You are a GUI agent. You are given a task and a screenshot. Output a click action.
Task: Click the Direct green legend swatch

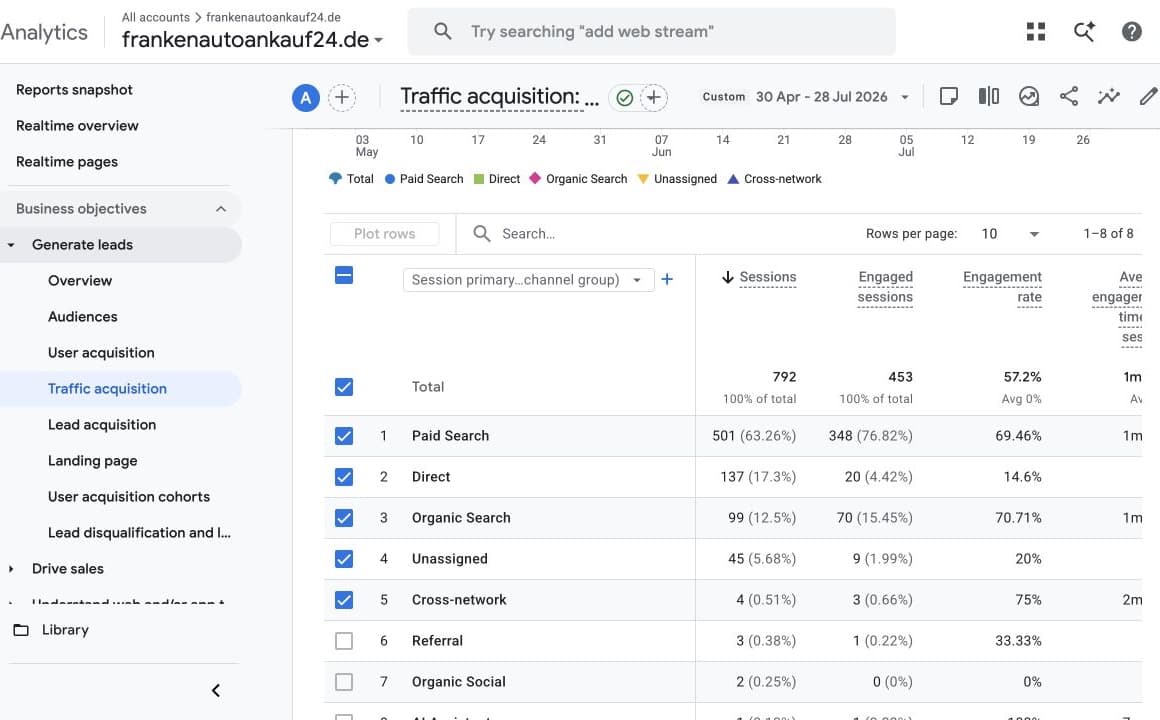479,179
